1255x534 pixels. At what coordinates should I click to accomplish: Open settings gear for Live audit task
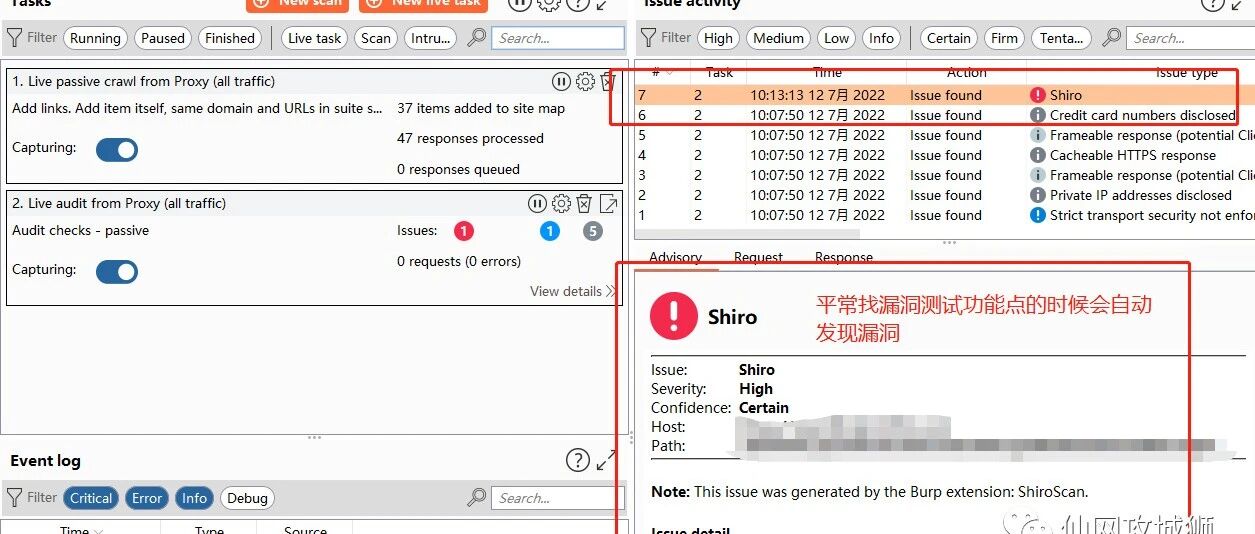(561, 204)
